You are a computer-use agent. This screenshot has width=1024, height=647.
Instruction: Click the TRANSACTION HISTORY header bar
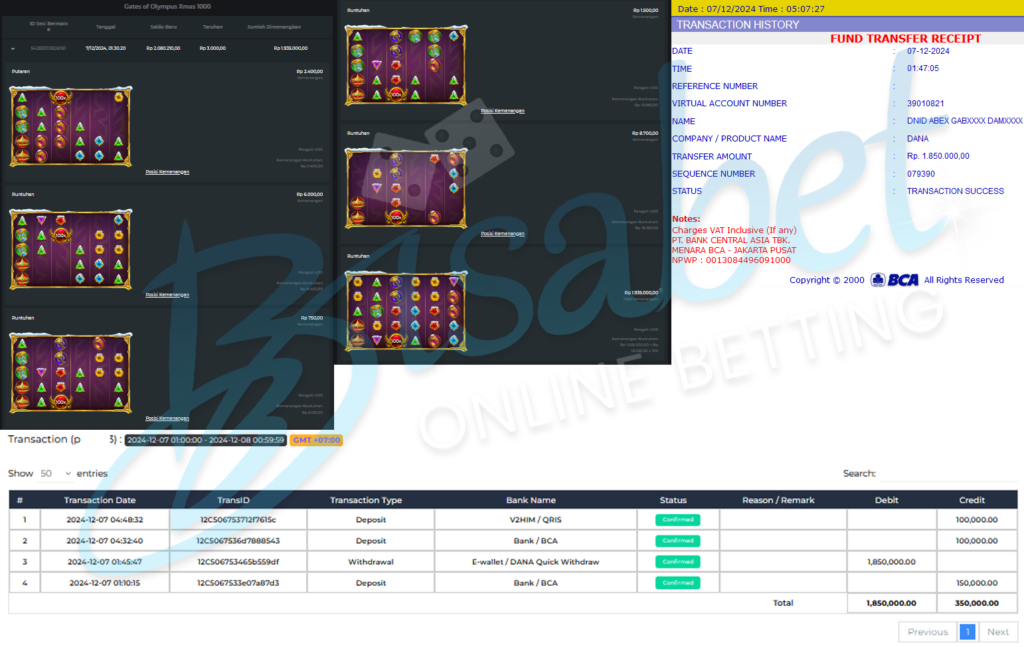[847, 25]
